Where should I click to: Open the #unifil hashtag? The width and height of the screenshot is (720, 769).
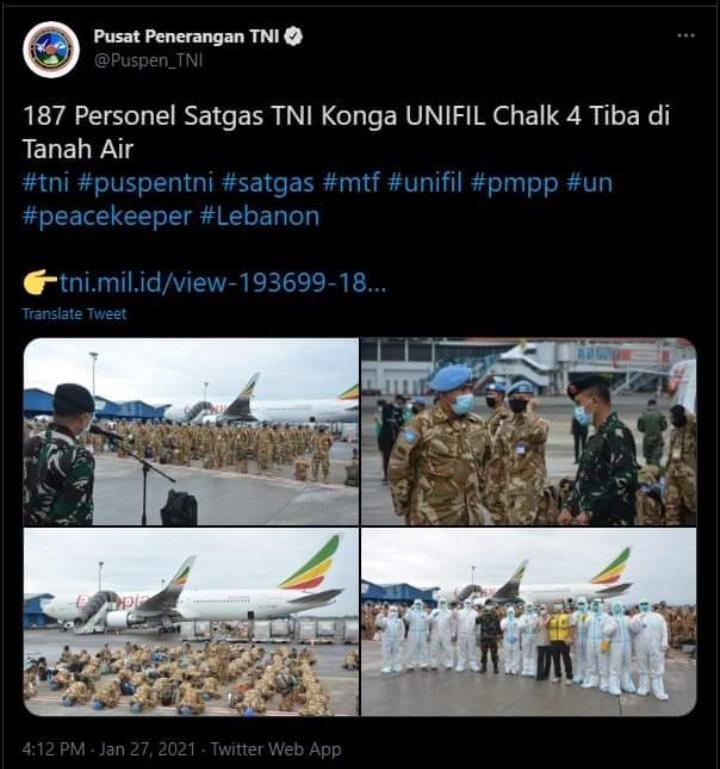coord(425,182)
